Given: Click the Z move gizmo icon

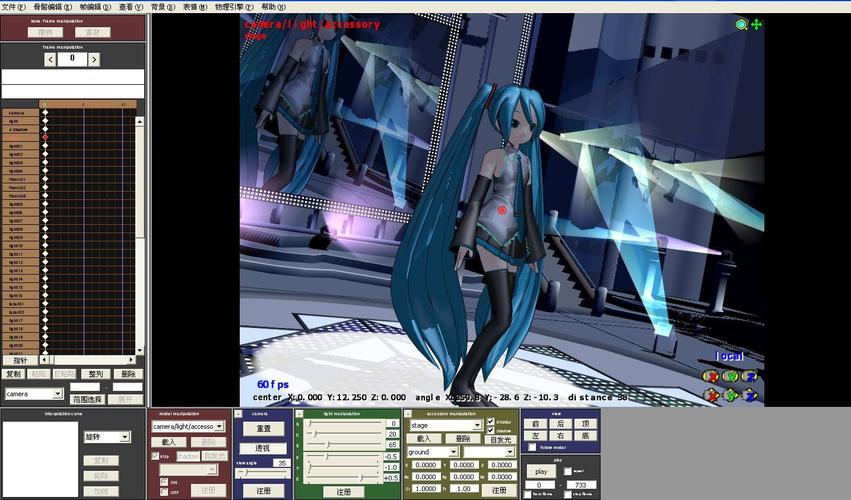Looking at the screenshot, I should point(750,395).
